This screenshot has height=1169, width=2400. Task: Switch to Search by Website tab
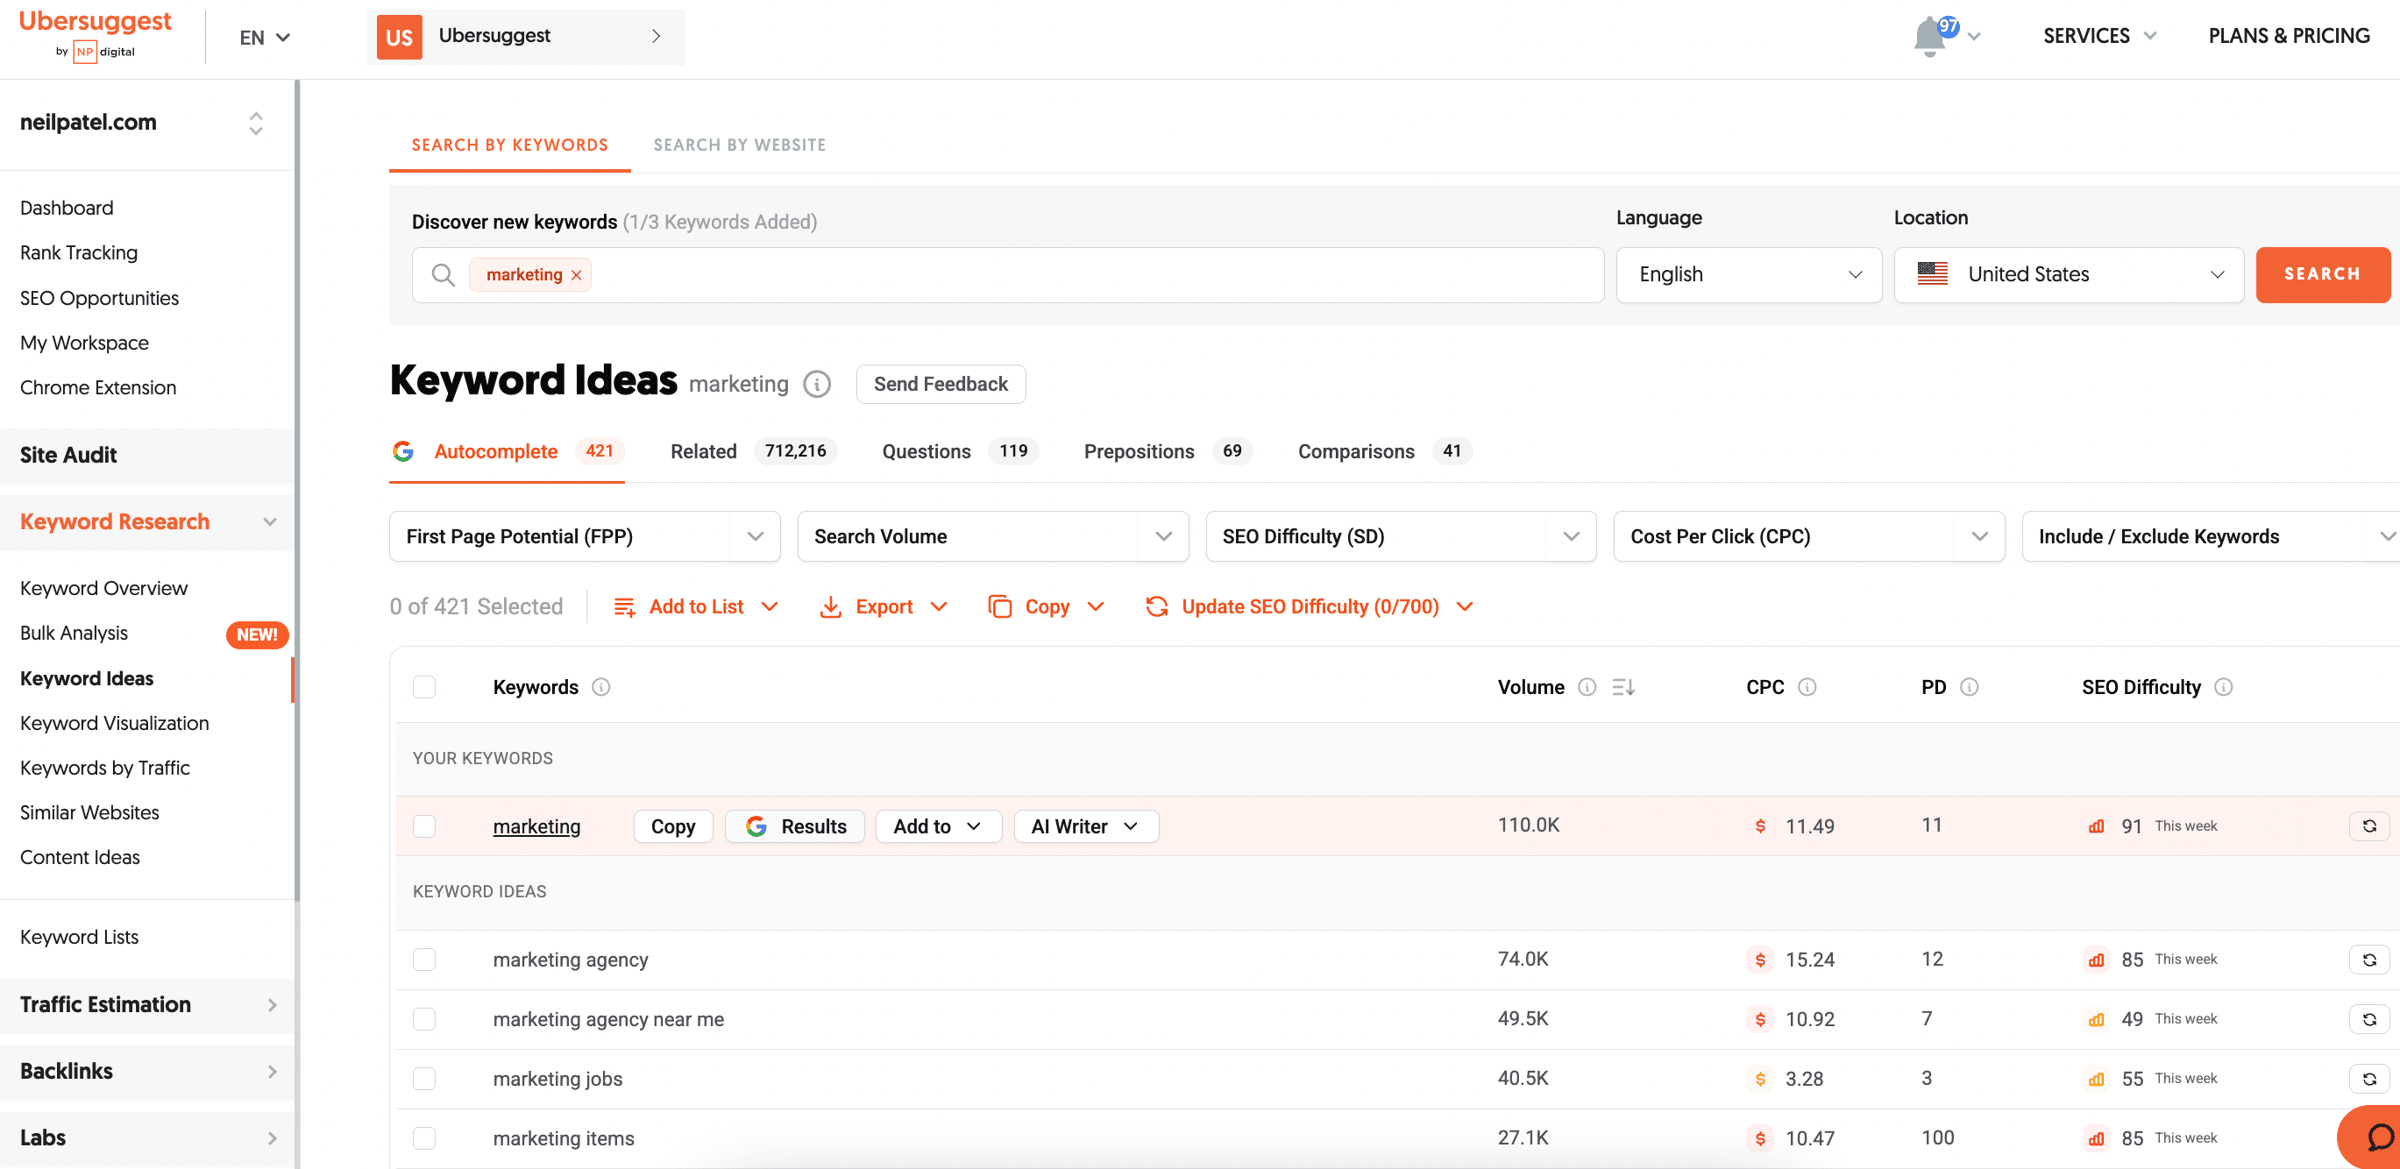[x=739, y=145]
